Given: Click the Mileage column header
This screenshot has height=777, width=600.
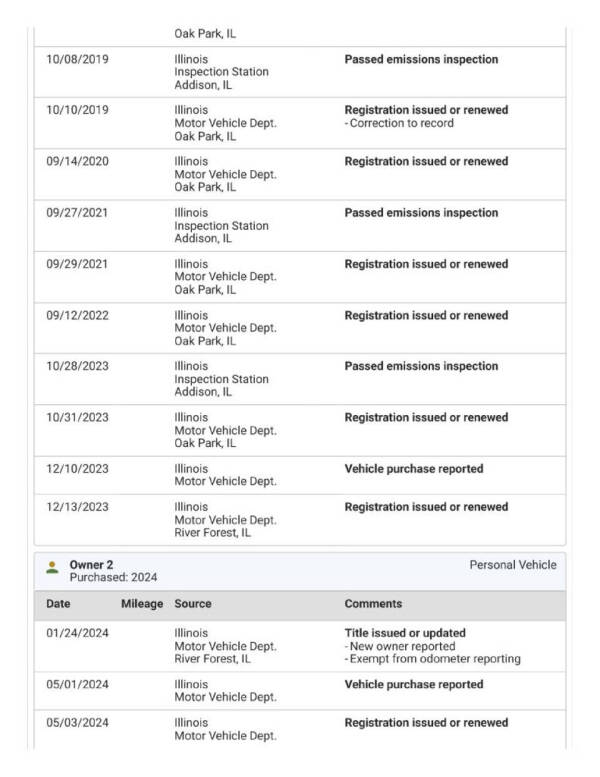Looking at the screenshot, I should pyautogui.click(x=141, y=604).
